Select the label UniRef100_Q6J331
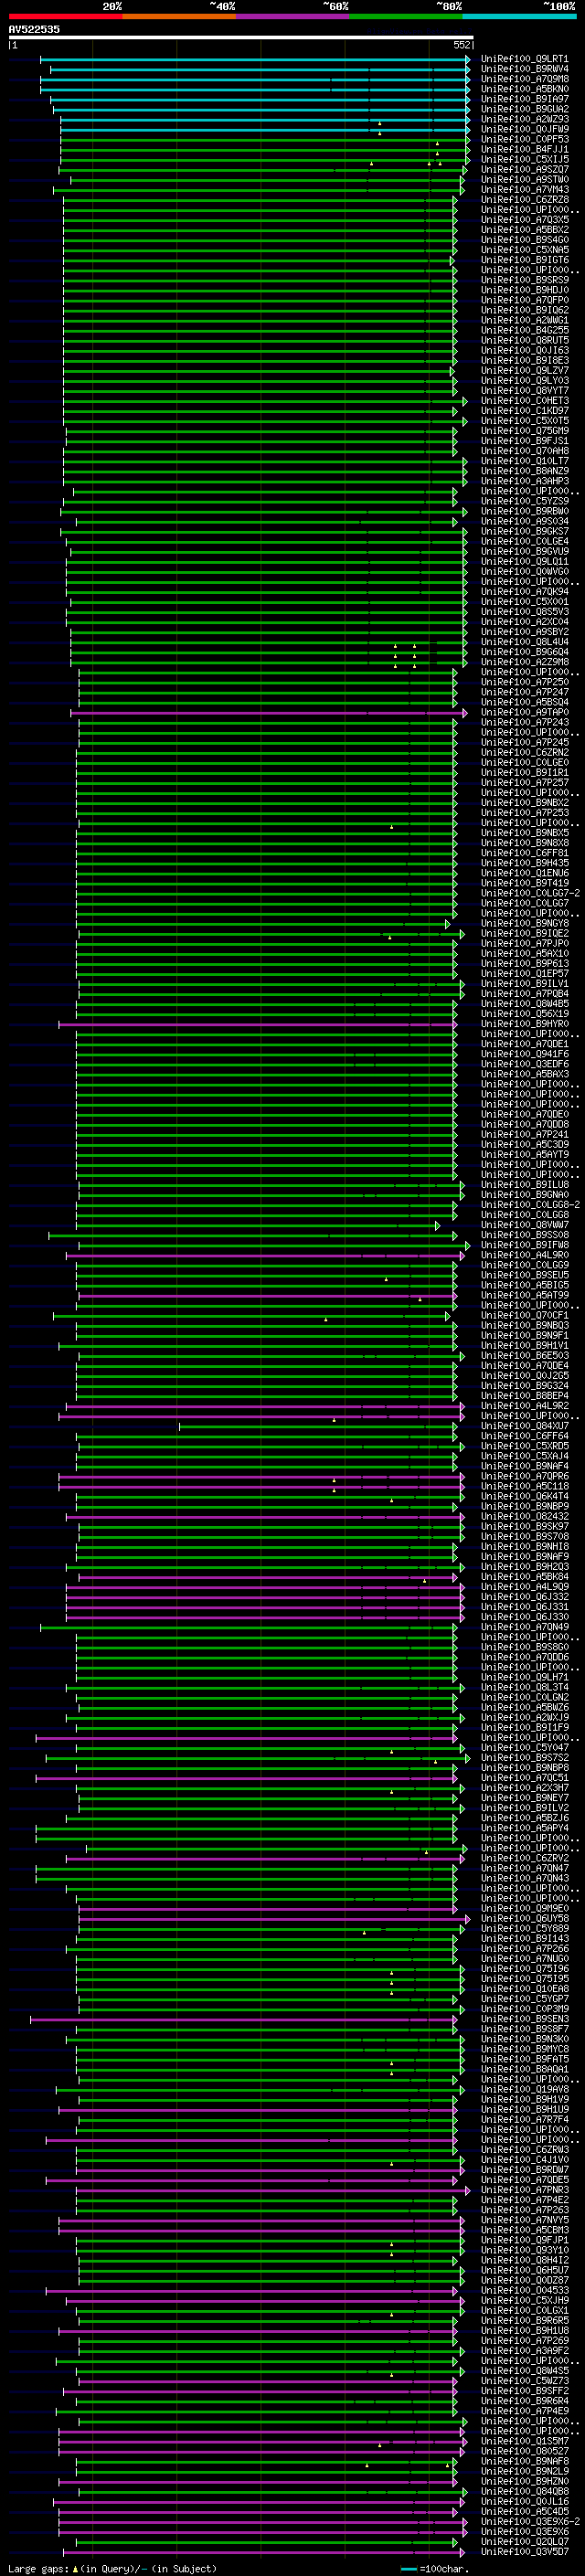The image size is (585, 2576). 524,1606
